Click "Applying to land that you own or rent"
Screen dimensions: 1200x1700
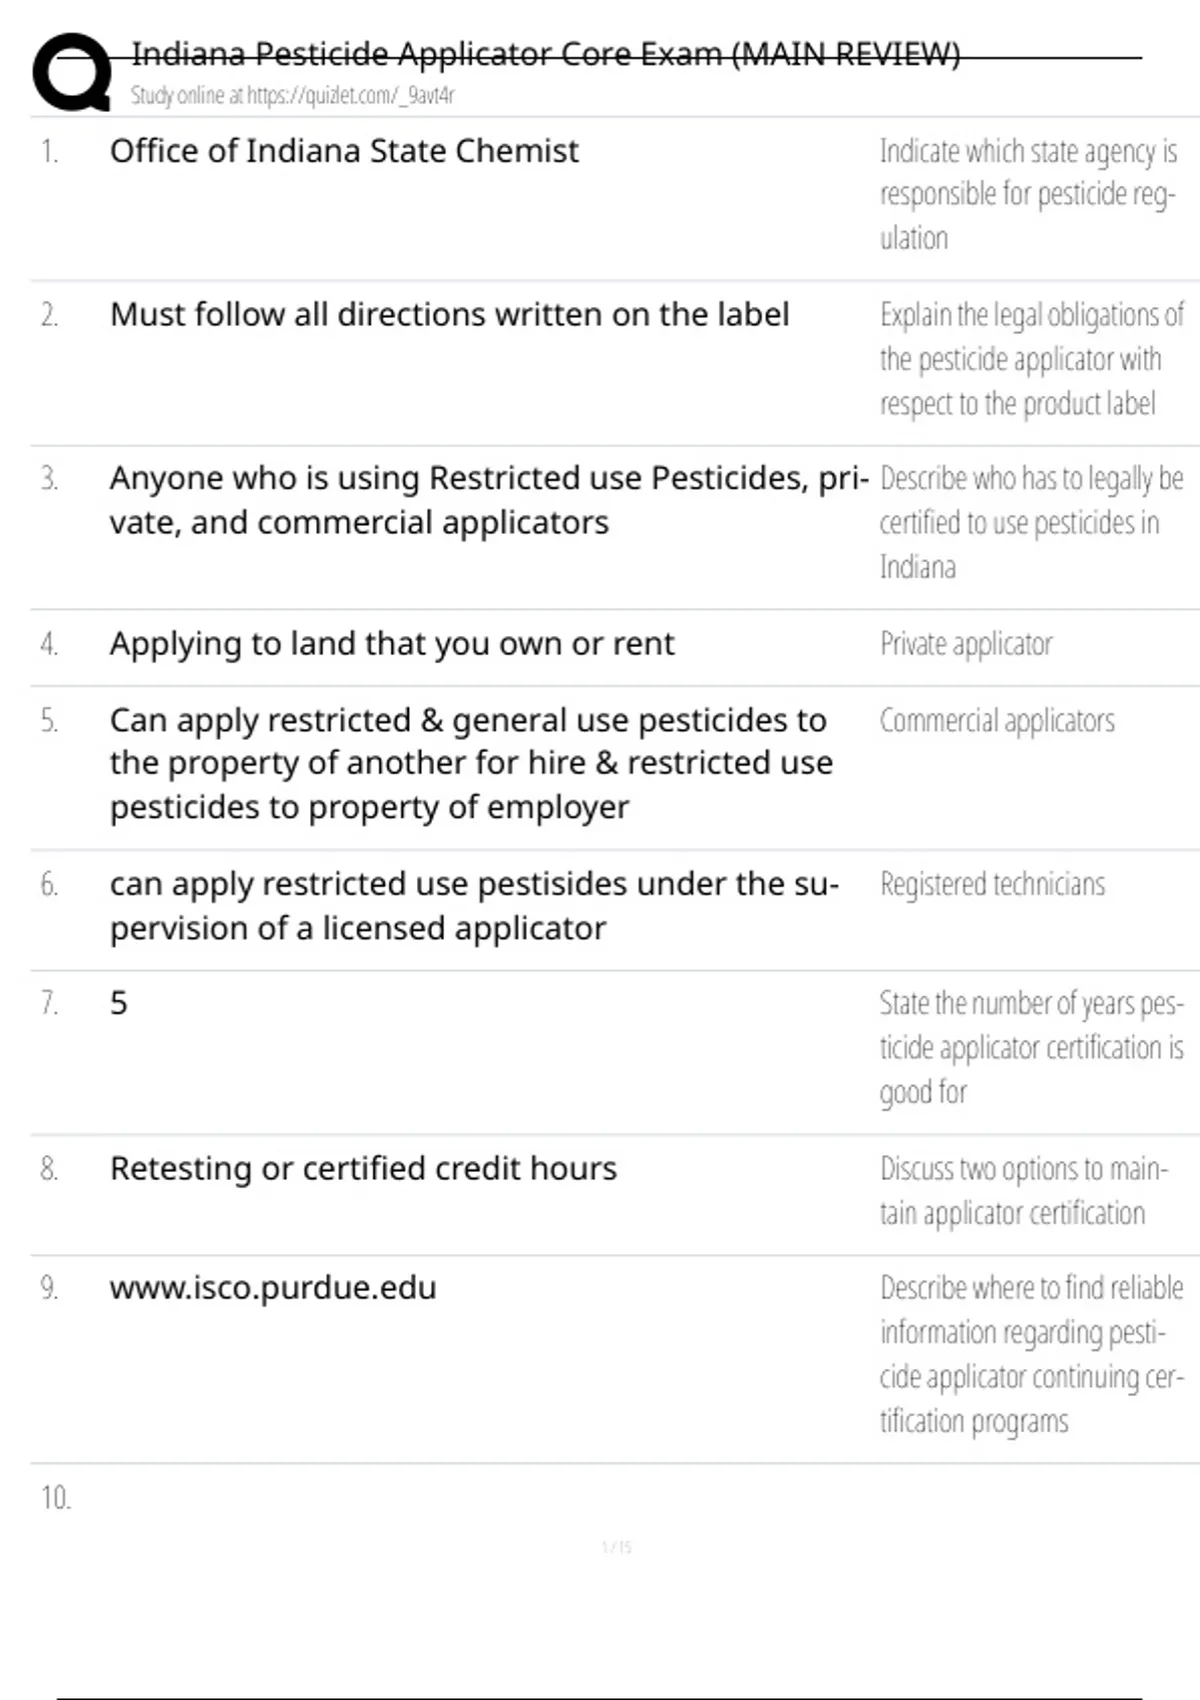pos(392,644)
